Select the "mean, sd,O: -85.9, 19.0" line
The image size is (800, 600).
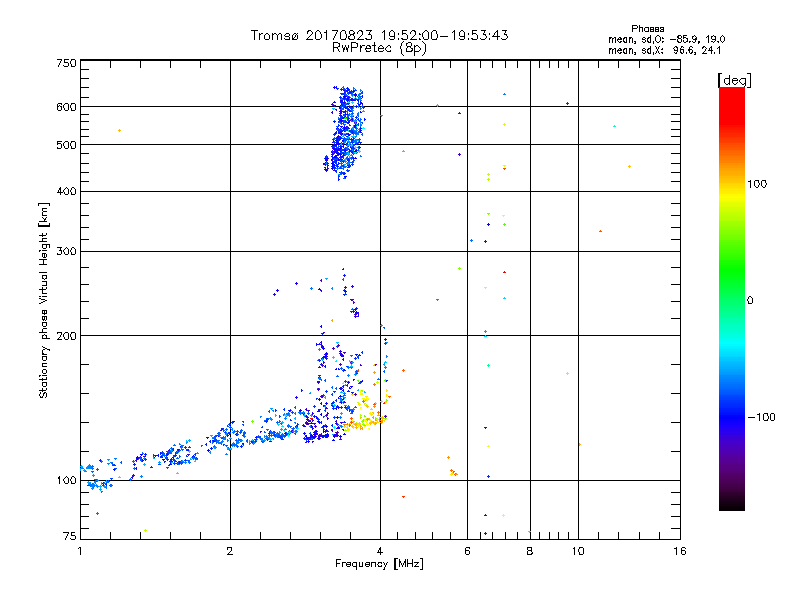point(666,39)
